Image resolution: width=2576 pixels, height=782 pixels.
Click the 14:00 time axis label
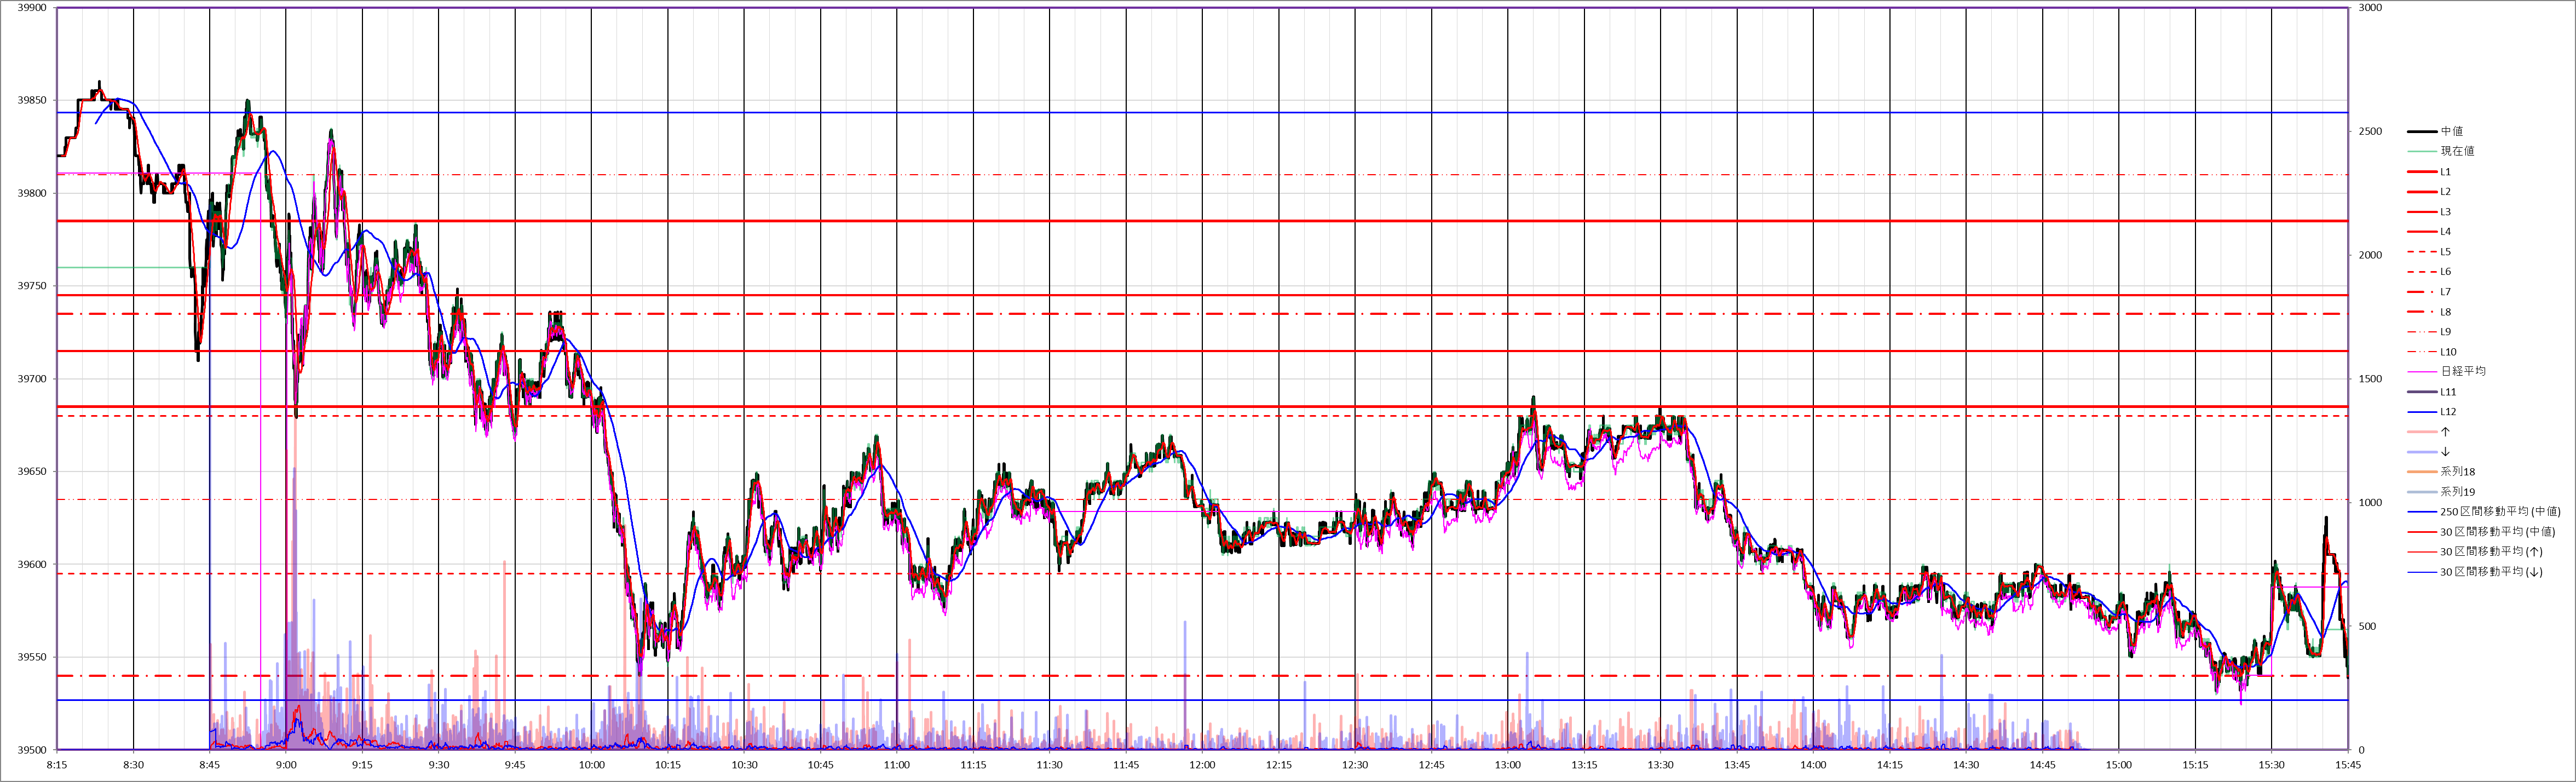coord(1813,765)
